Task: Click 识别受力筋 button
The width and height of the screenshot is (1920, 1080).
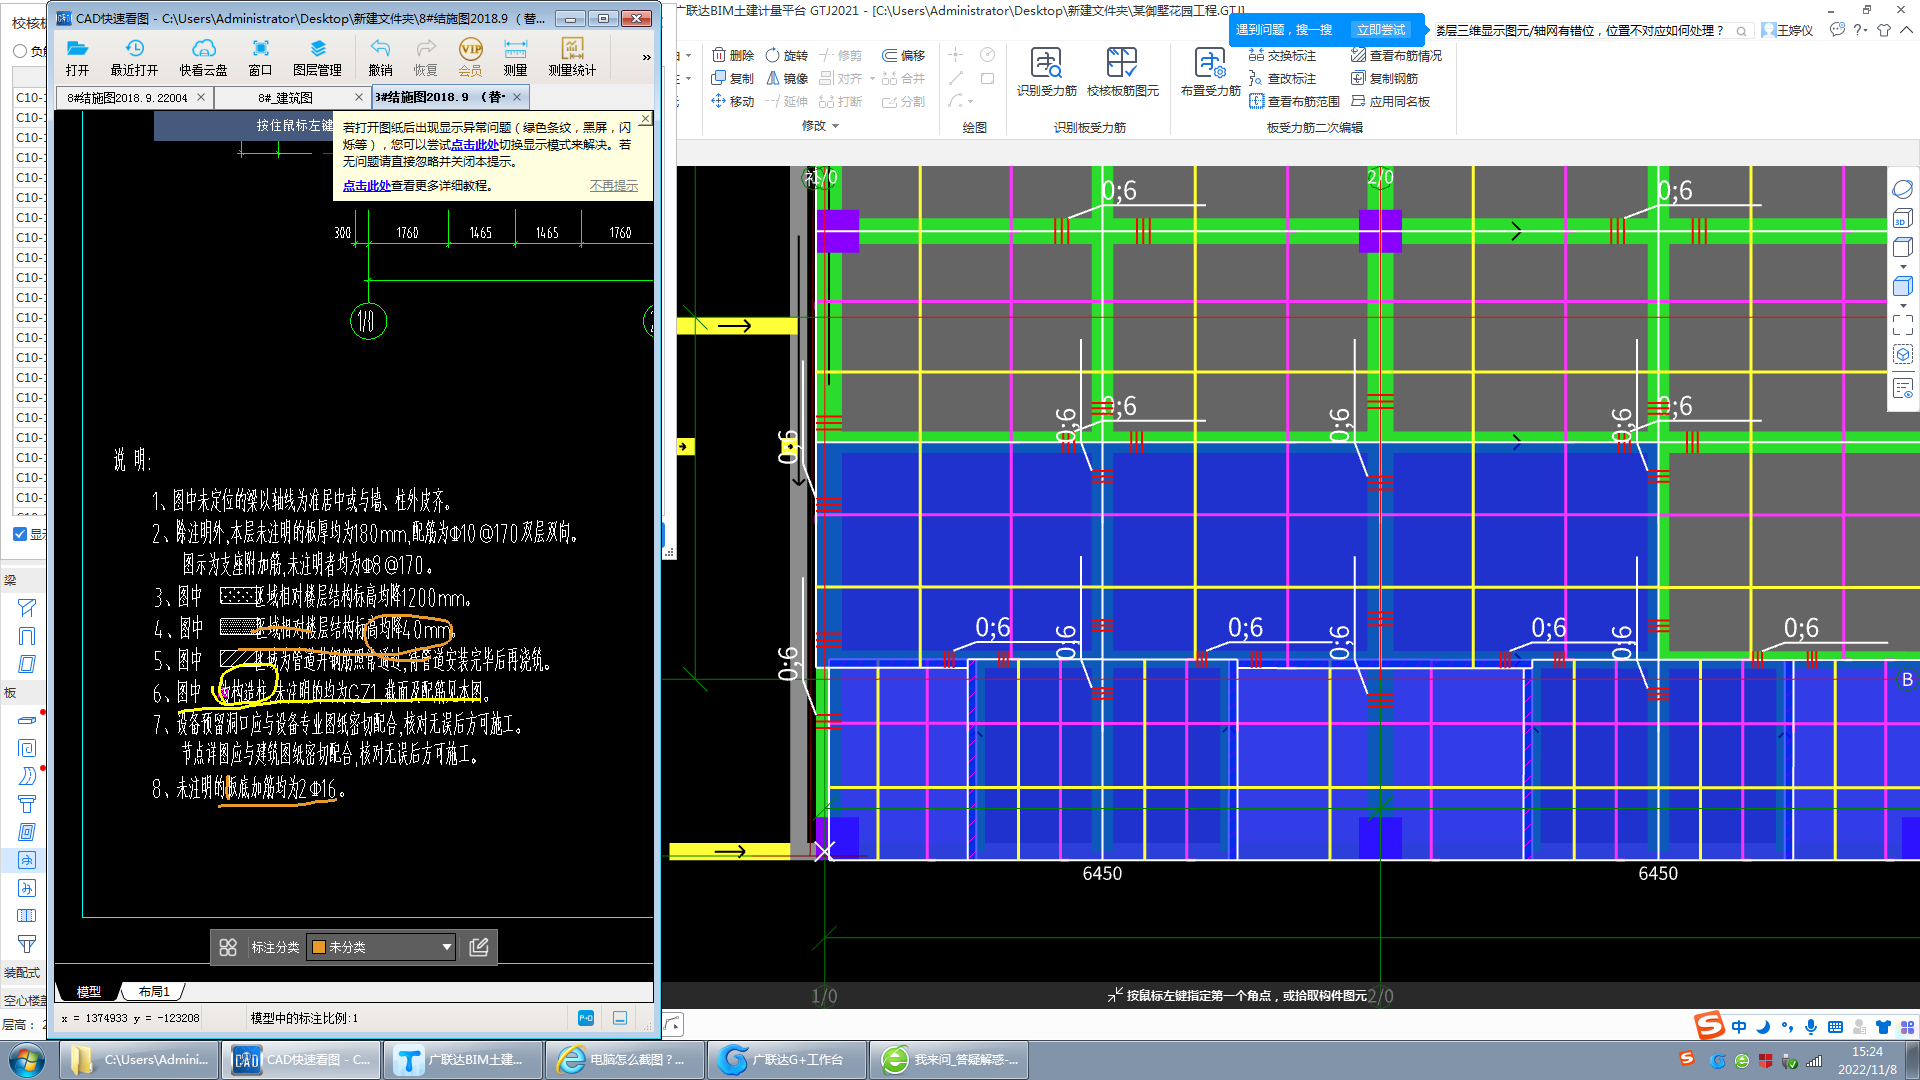Action: tap(1046, 72)
